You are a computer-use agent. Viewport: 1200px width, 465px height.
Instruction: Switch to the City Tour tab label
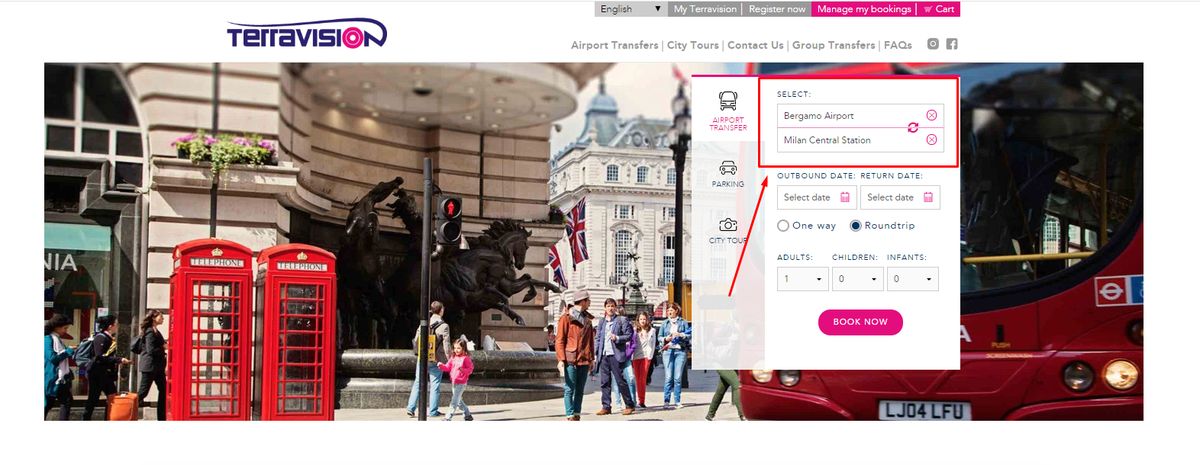point(728,241)
